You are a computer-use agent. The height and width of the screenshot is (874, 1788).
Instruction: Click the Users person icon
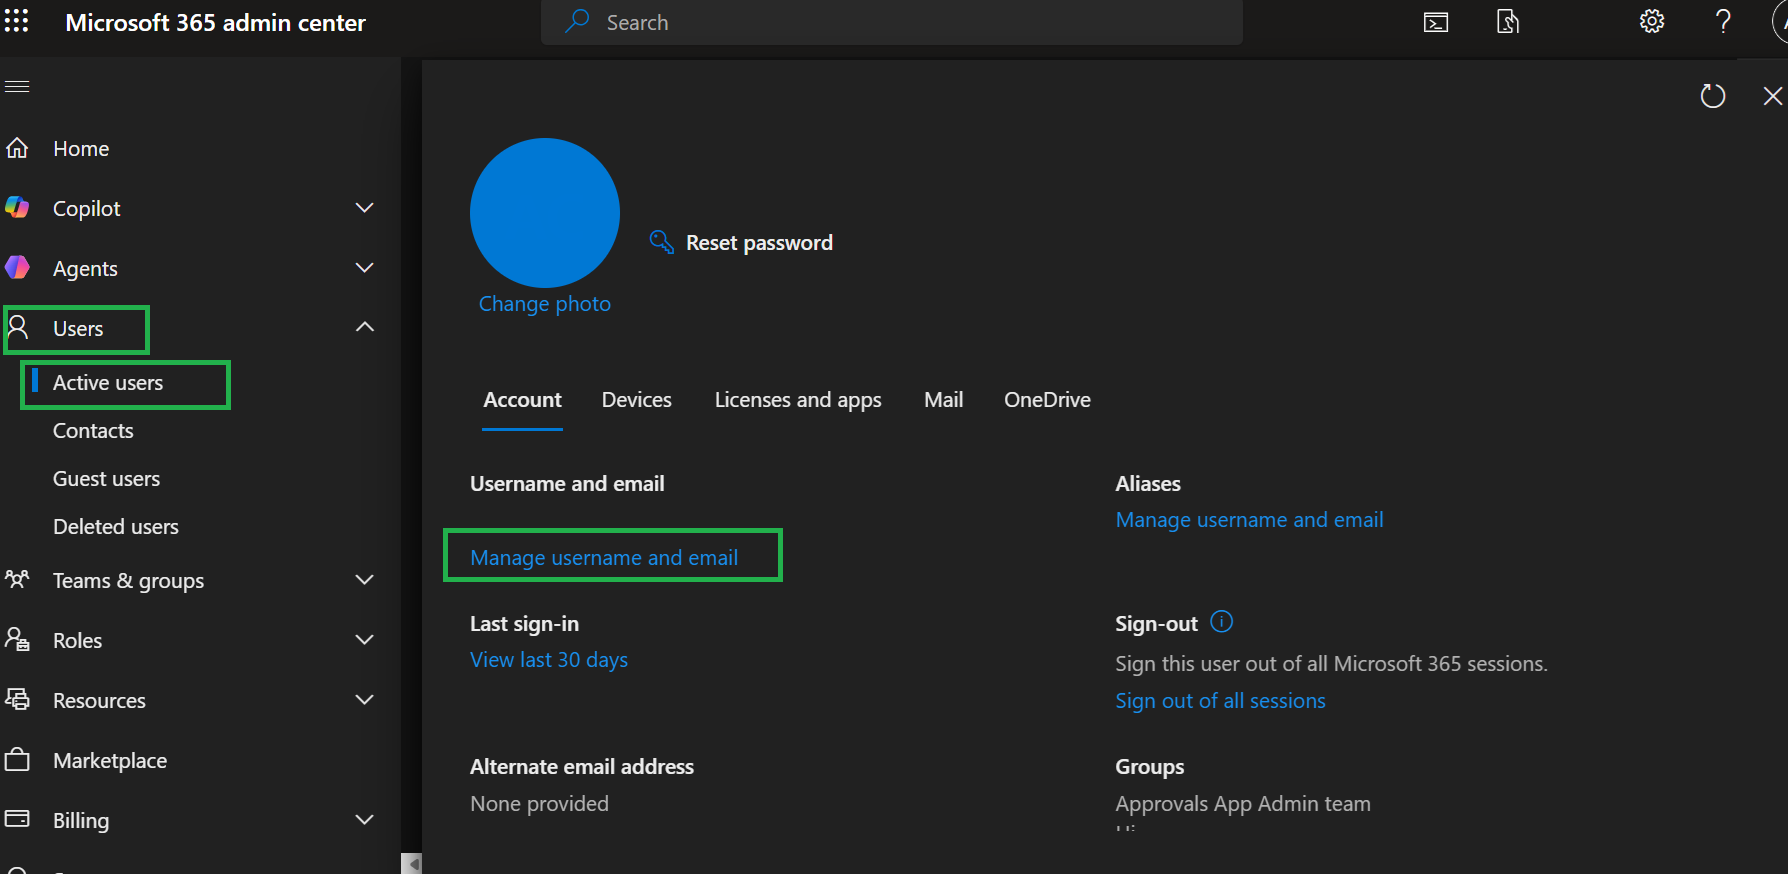click(x=18, y=327)
